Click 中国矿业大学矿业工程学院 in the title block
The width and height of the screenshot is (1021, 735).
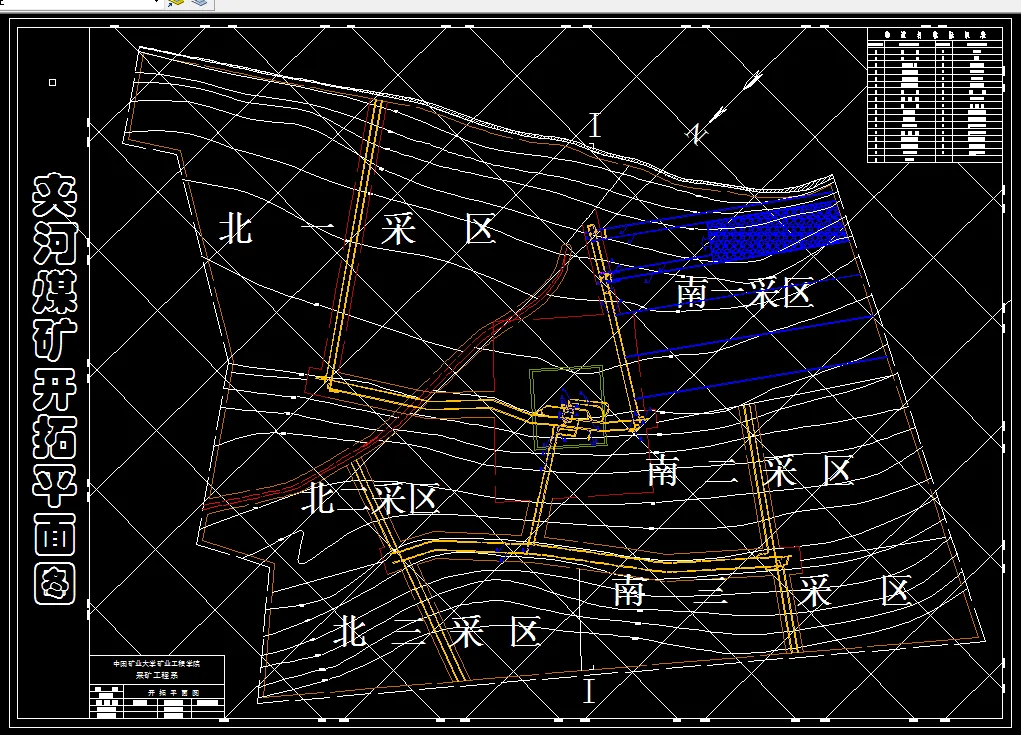(x=157, y=663)
